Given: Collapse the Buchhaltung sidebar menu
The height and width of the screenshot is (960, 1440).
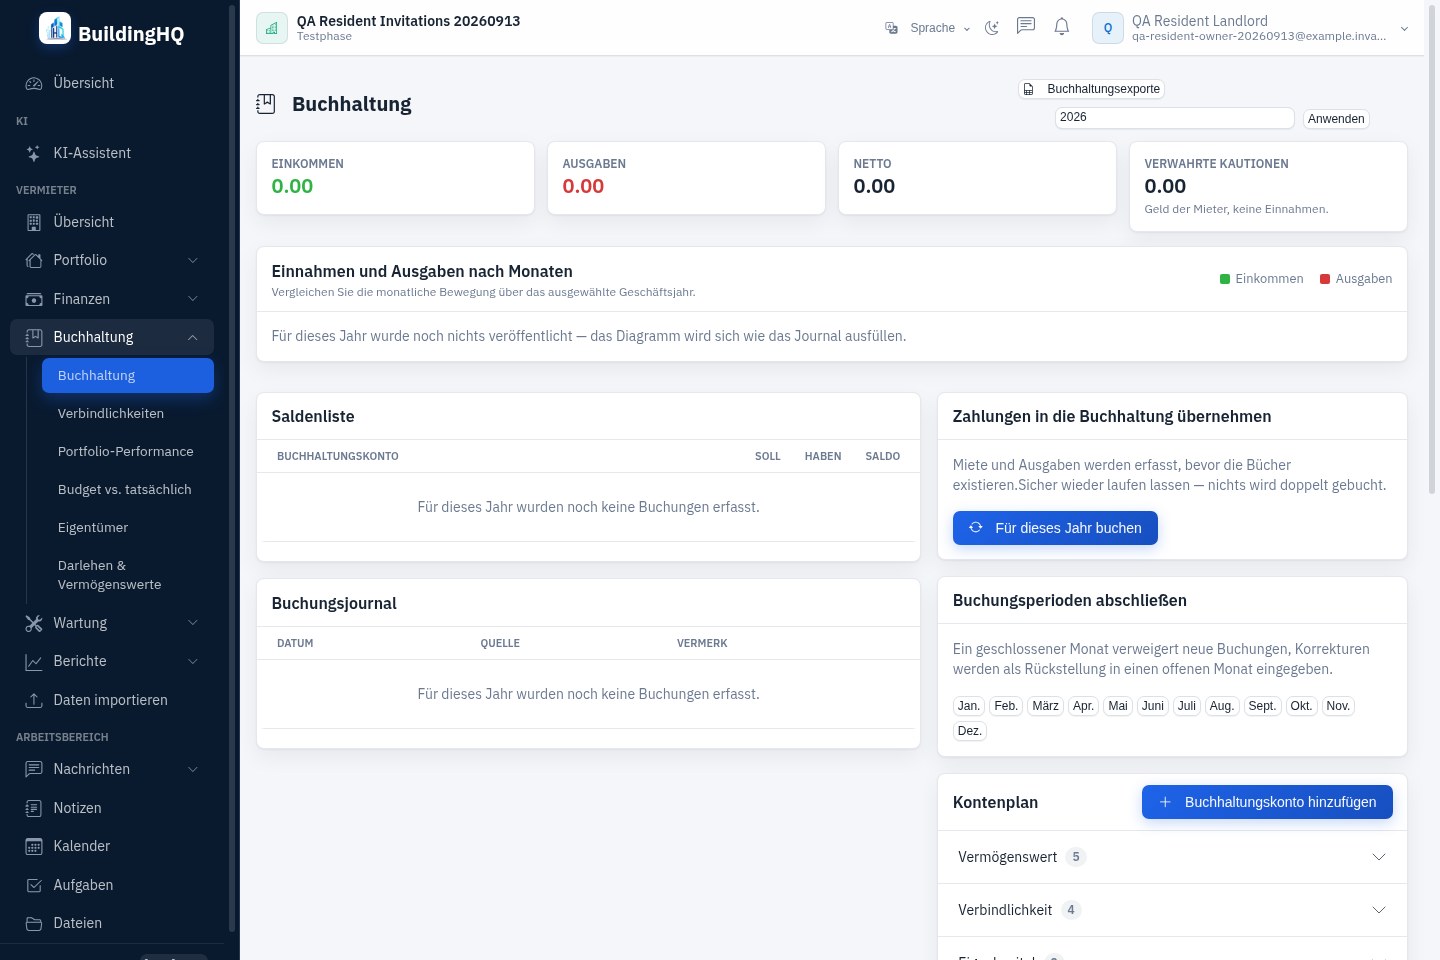Looking at the screenshot, I should pyautogui.click(x=112, y=337).
